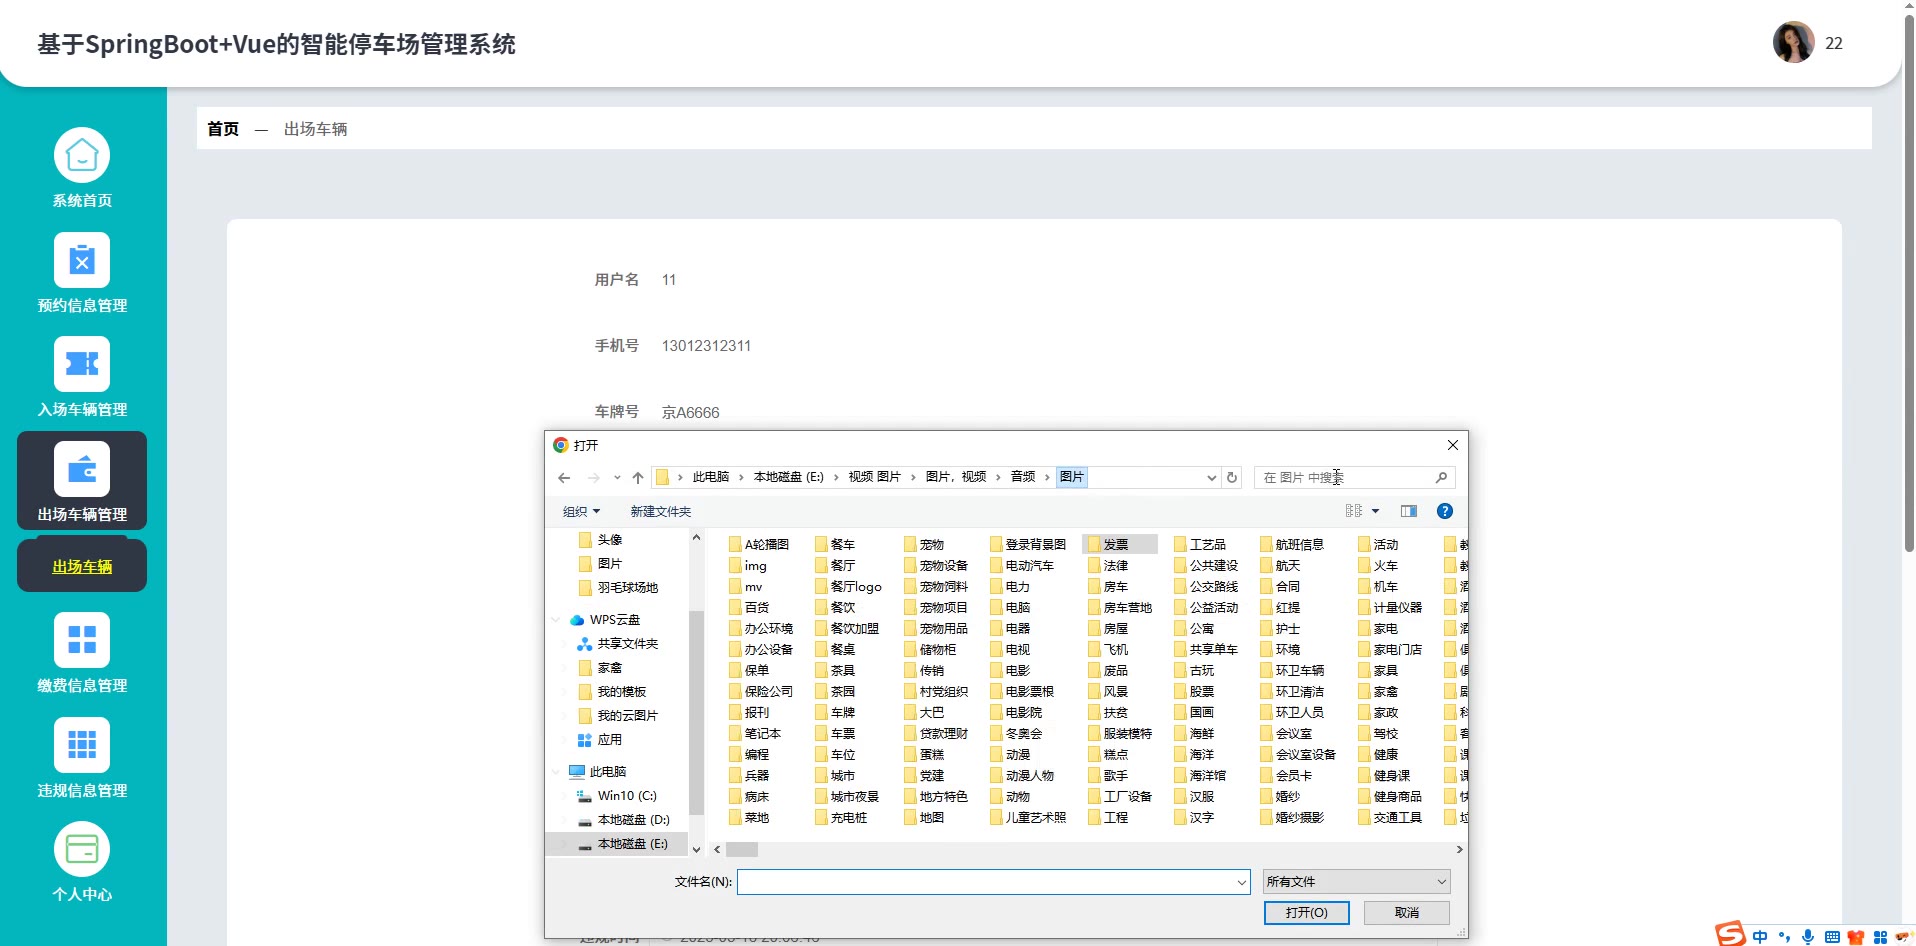
Task: Click the up-one-level arrow in file dialog
Action: pyautogui.click(x=638, y=478)
